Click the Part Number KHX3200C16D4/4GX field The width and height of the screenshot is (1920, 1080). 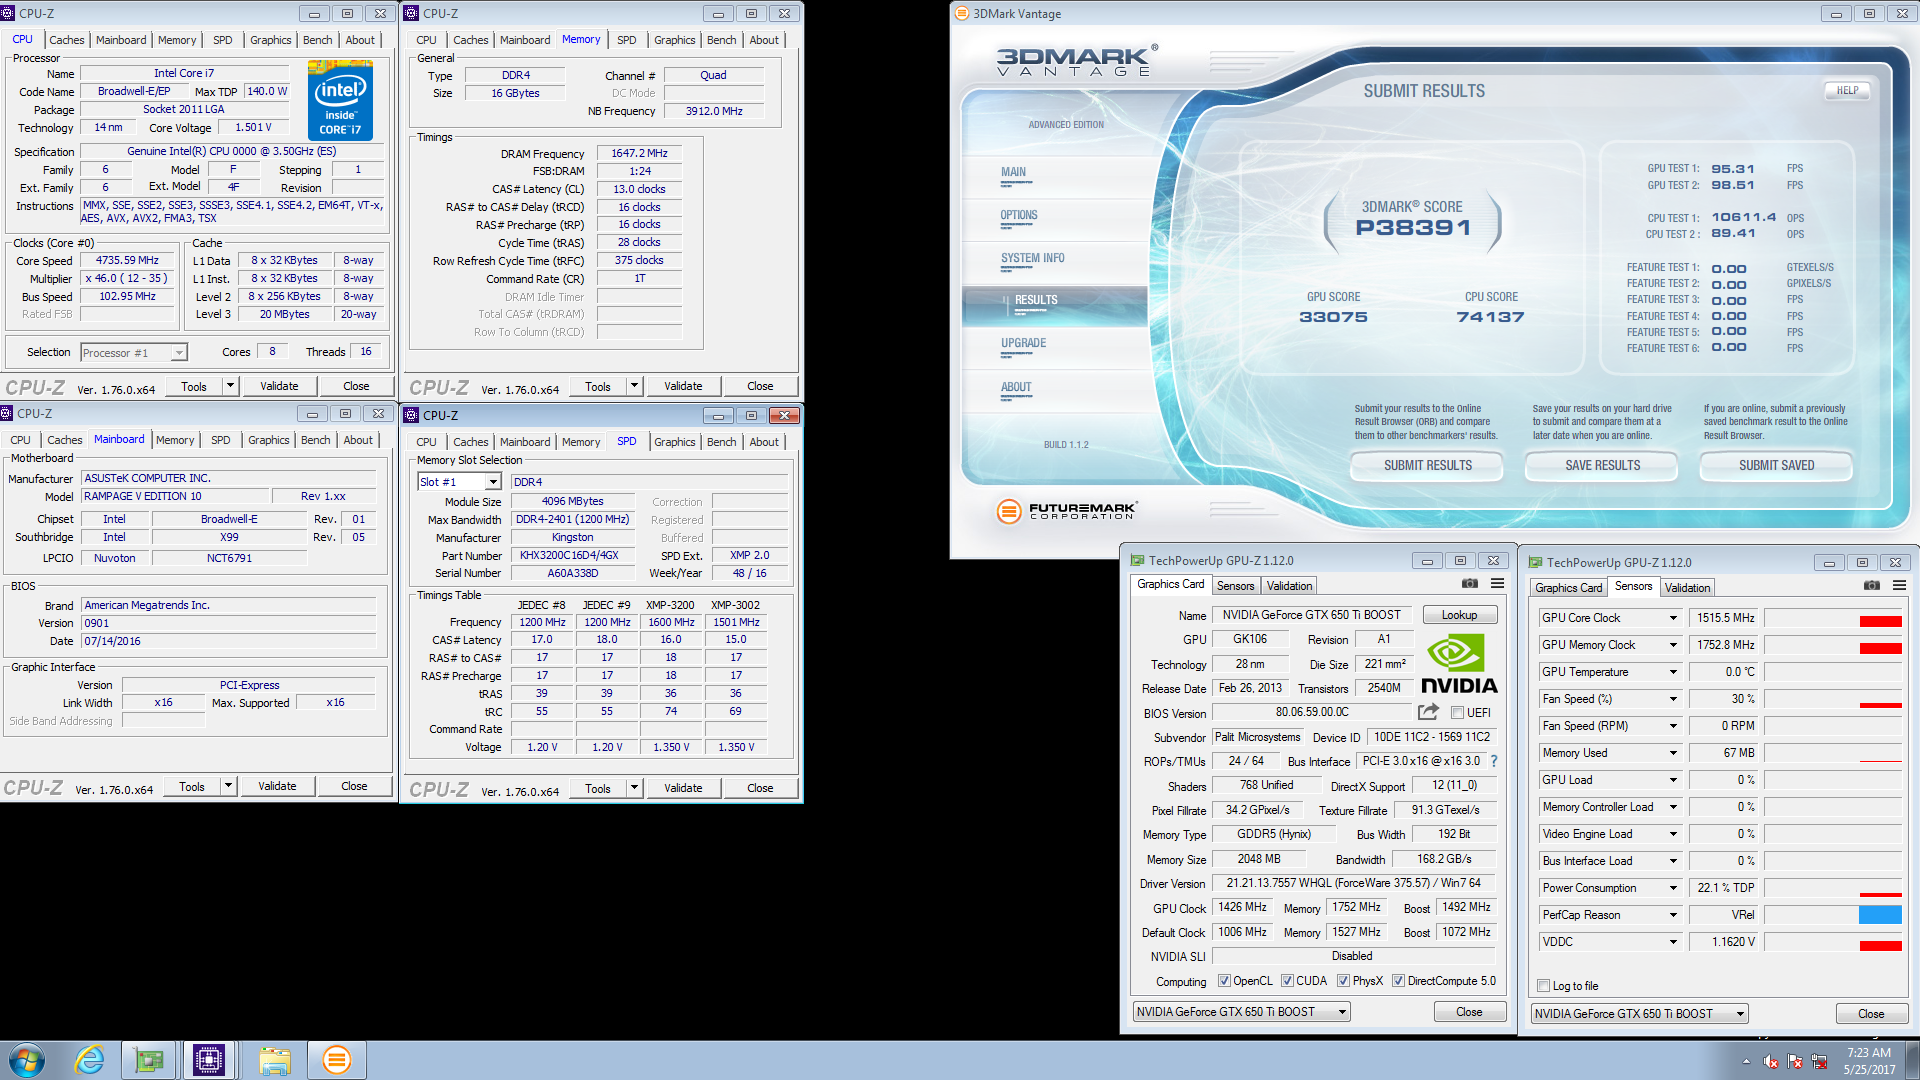coord(572,555)
